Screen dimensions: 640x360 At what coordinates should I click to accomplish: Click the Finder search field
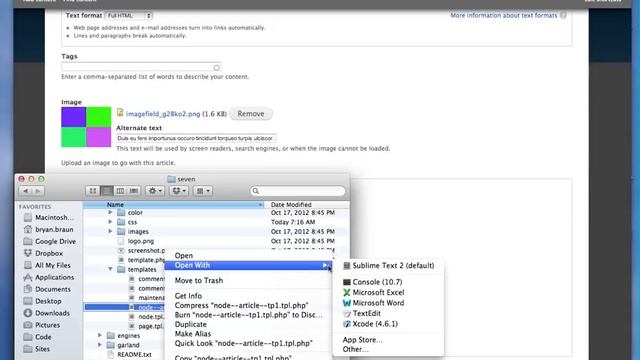[x=298, y=191]
